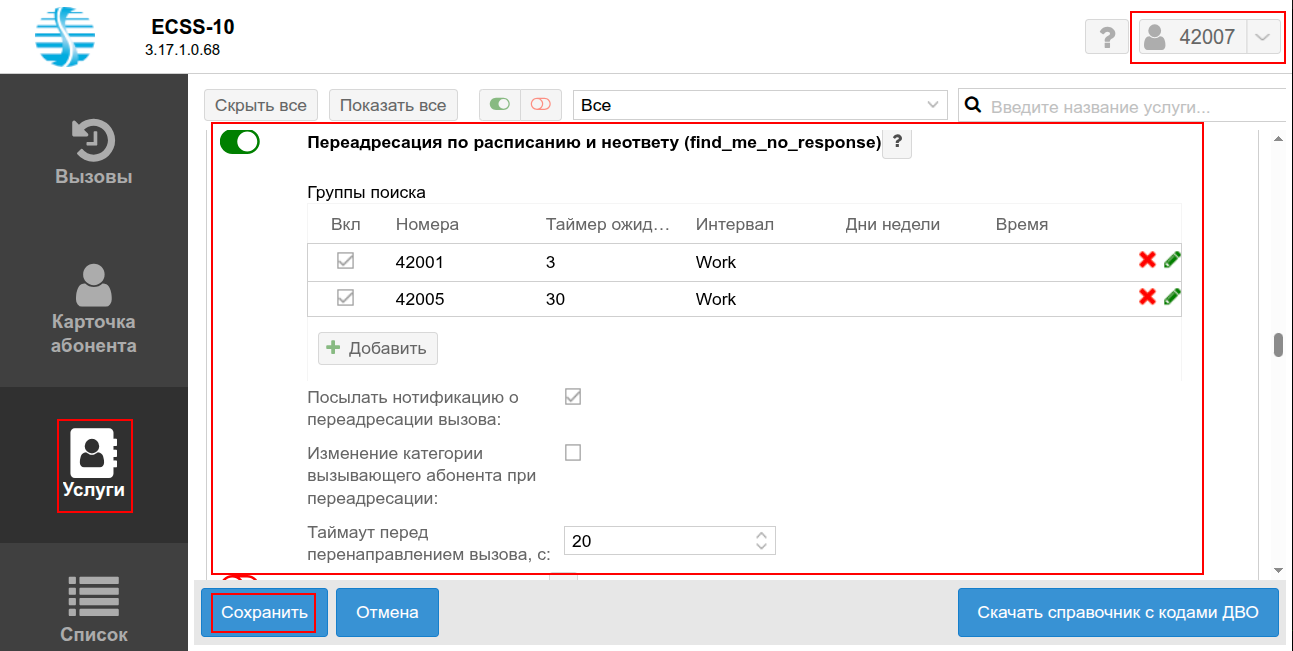Click version number 3.17.1.0.68

(182, 49)
